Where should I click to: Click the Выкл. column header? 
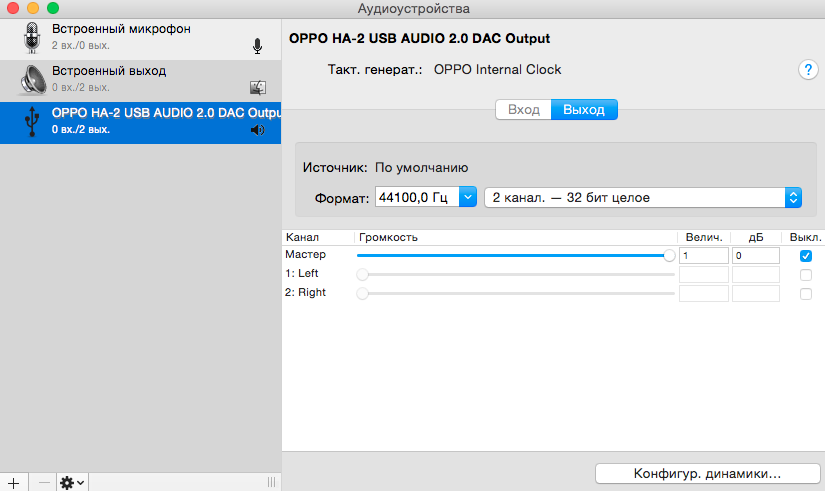[805, 237]
